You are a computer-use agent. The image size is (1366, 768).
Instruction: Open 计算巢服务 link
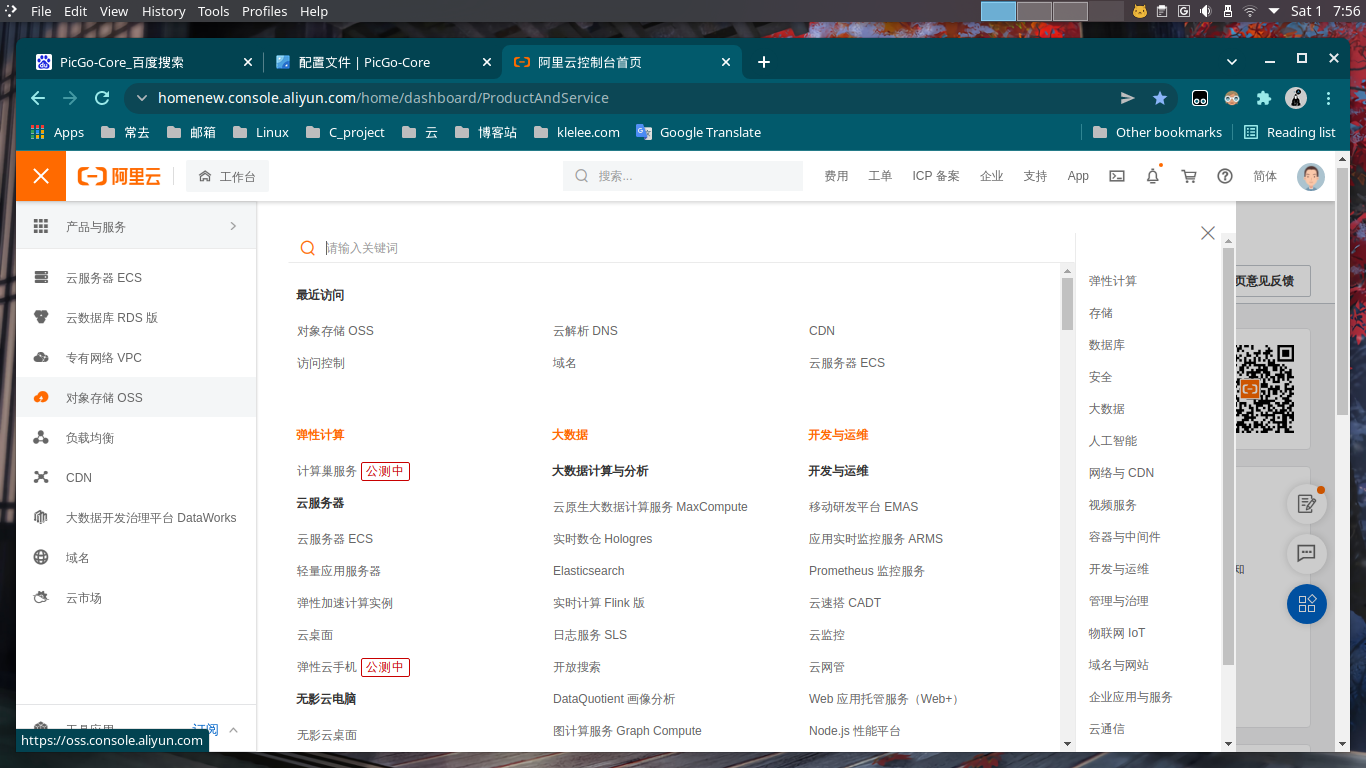click(327, 471)
